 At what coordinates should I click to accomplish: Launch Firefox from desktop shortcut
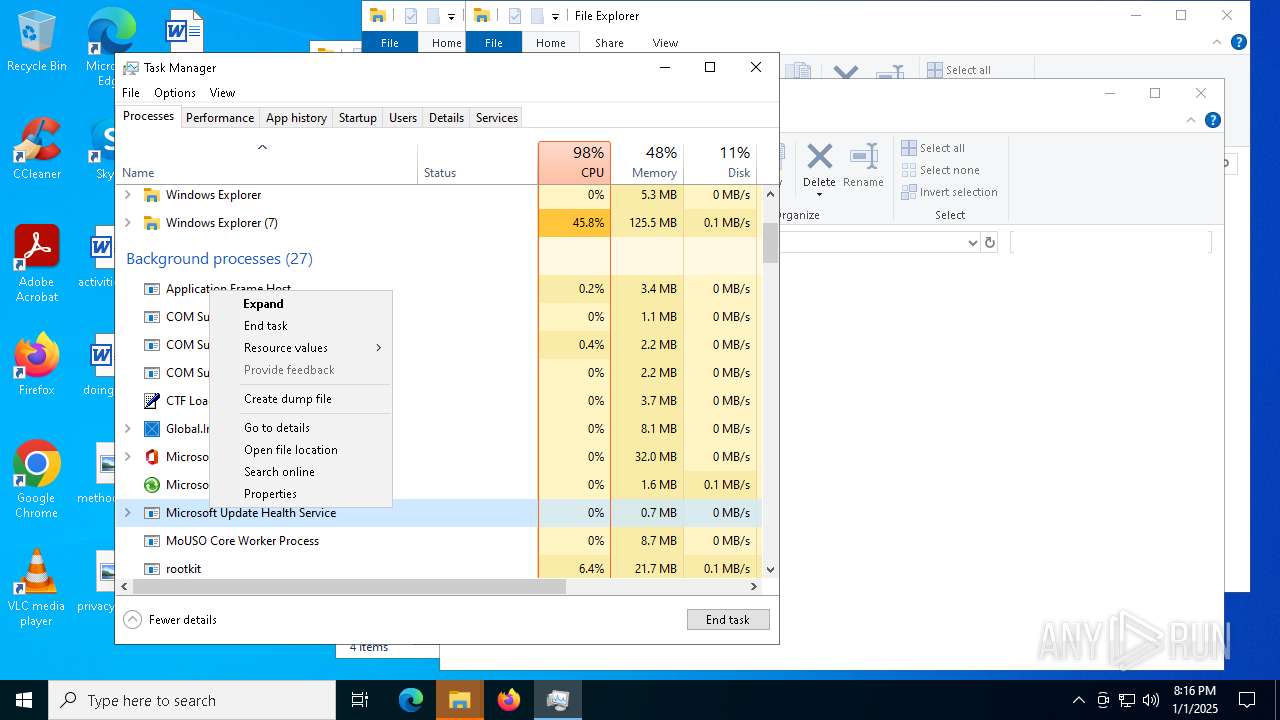pyautogui.click(x=36, y=364)
